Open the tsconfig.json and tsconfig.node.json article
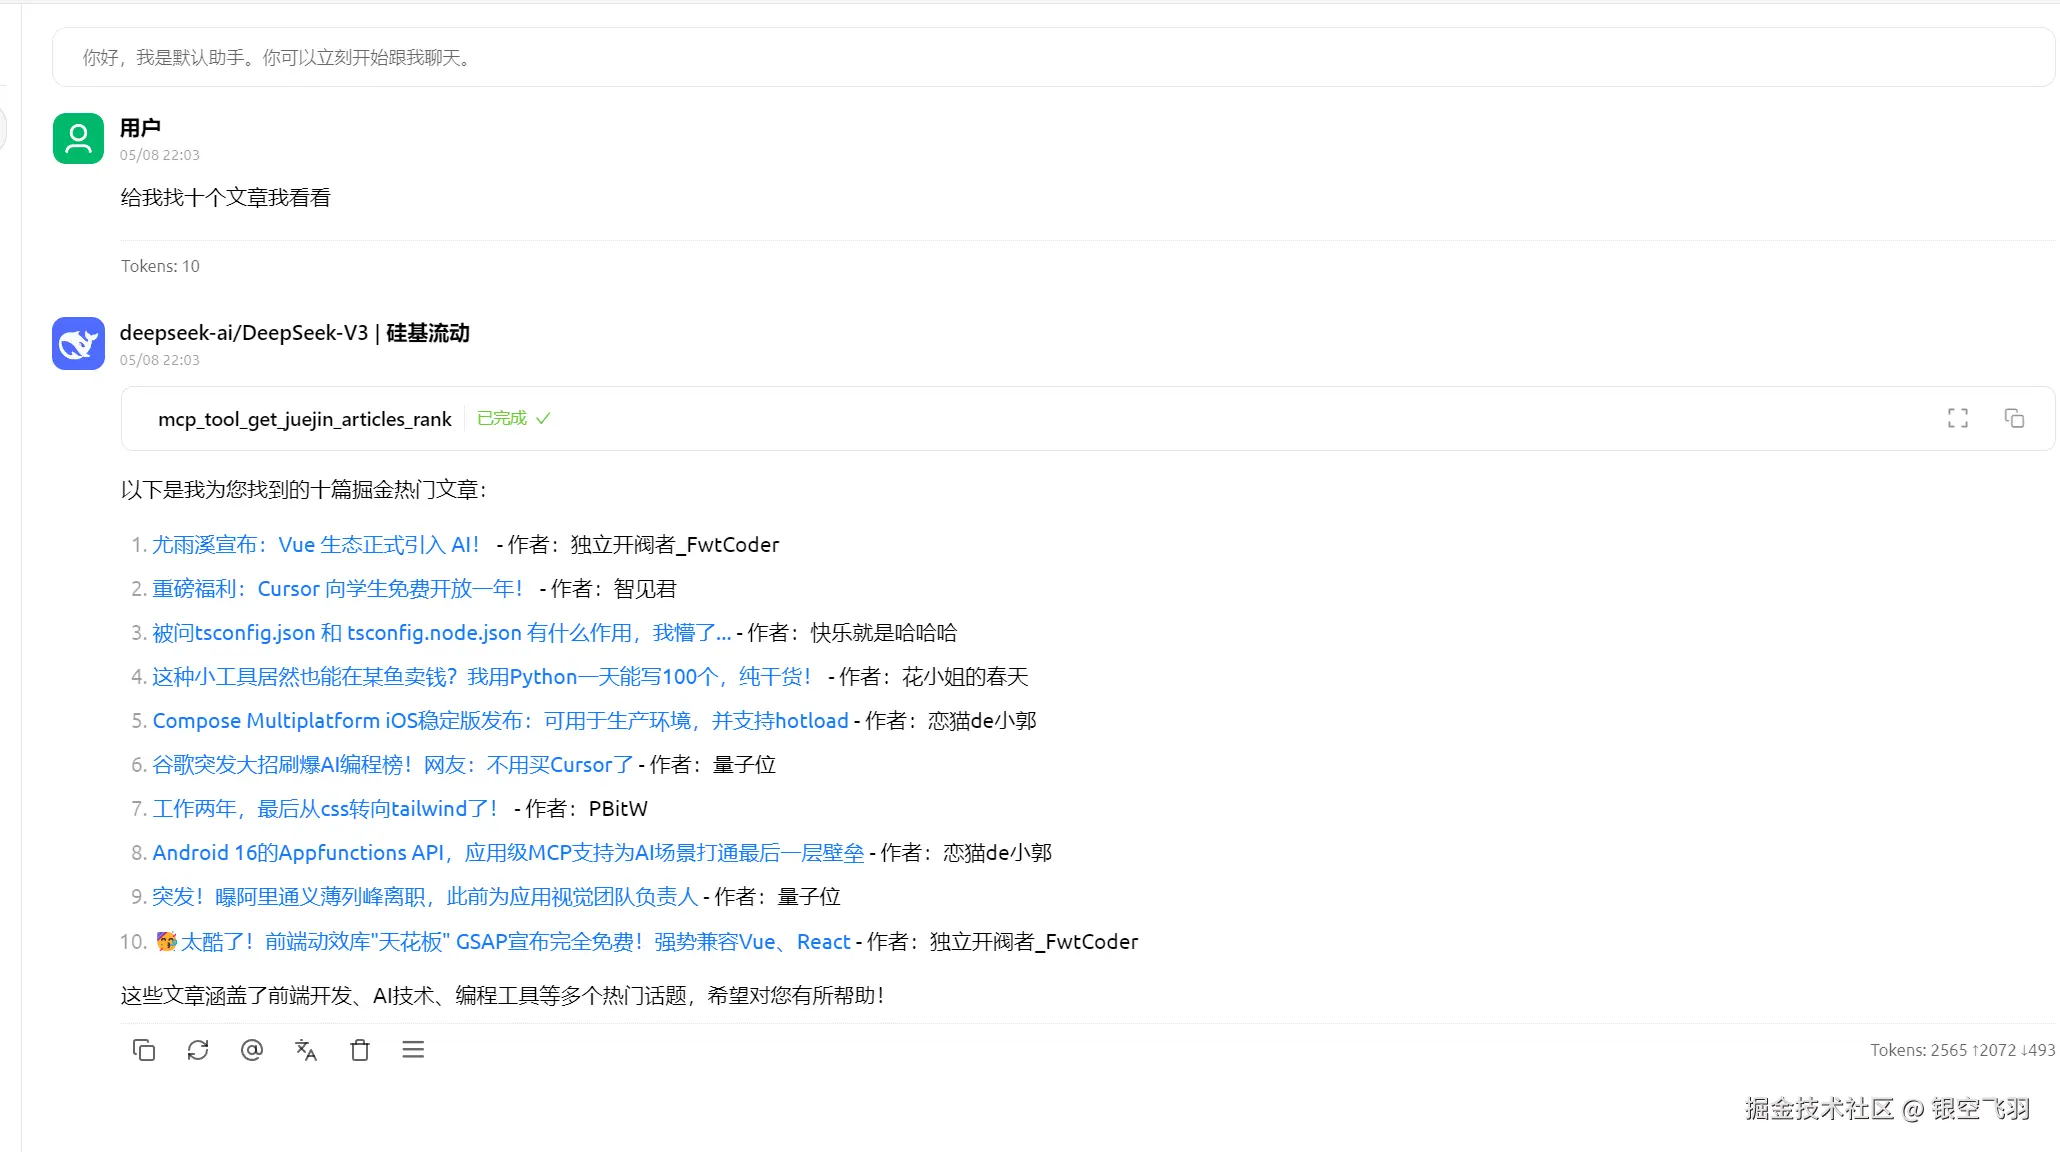The height and width of the screenshot is (1152, 2060). (x=442, y=633)
